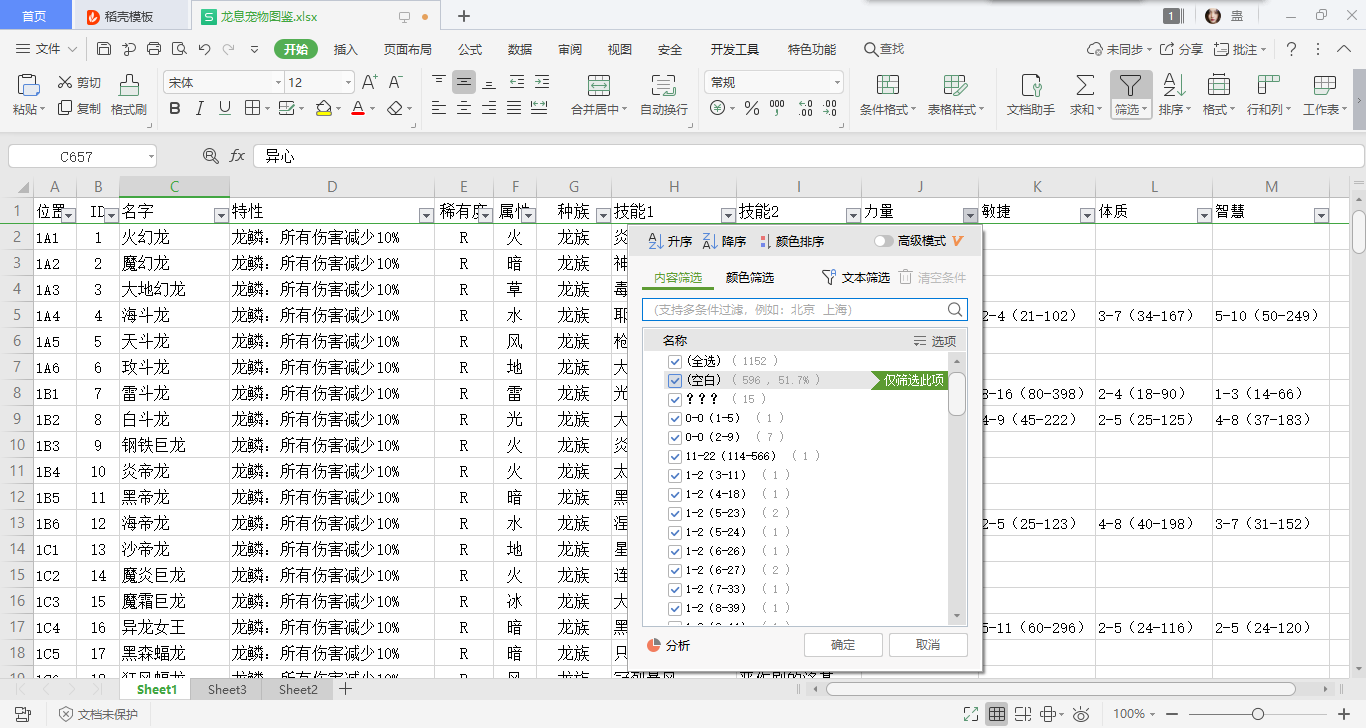Expand the Name Box C657 dropdown
The image size is (1366, 728).
click(x=151, y=156)
